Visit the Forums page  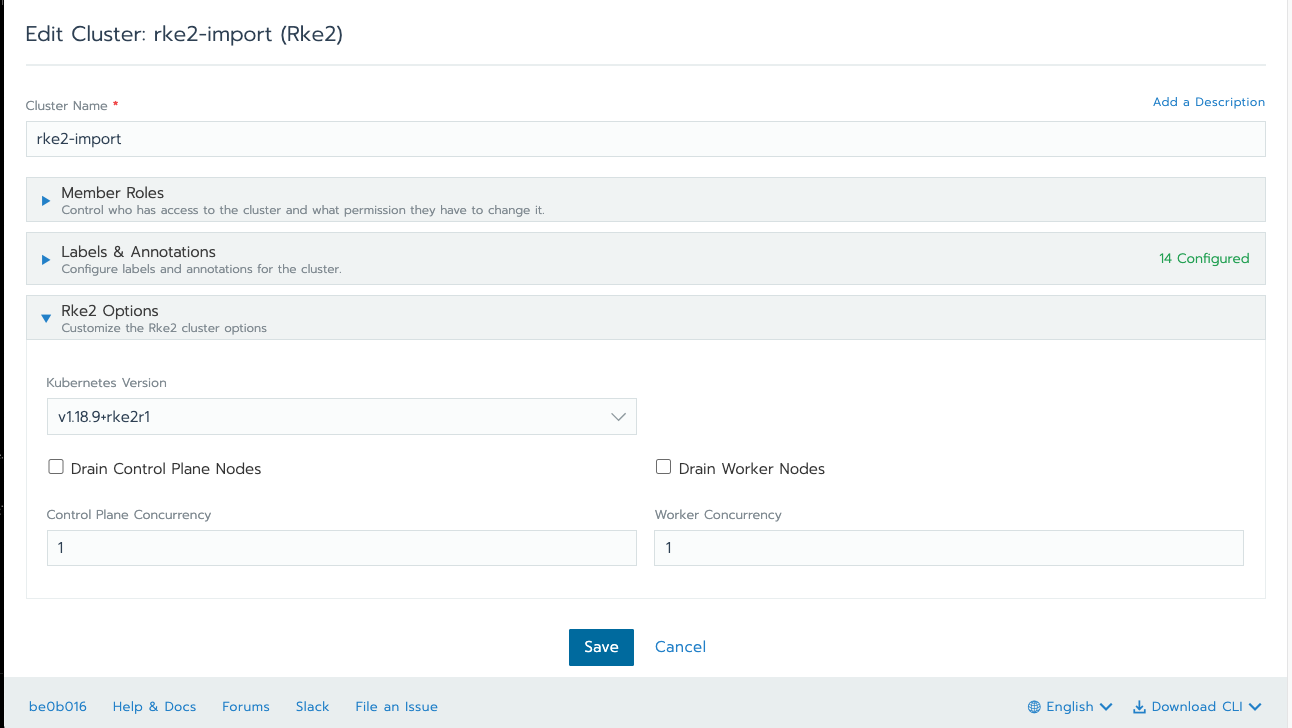(x=245, y=706)
